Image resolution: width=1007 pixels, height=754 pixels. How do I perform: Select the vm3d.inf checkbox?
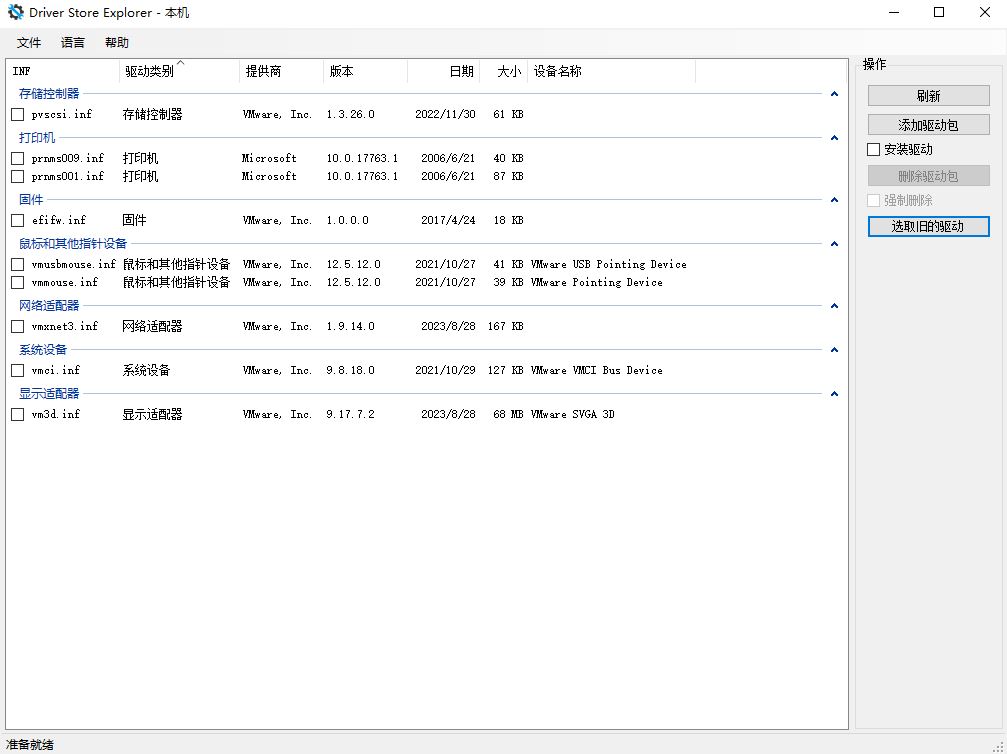[18, 415]
